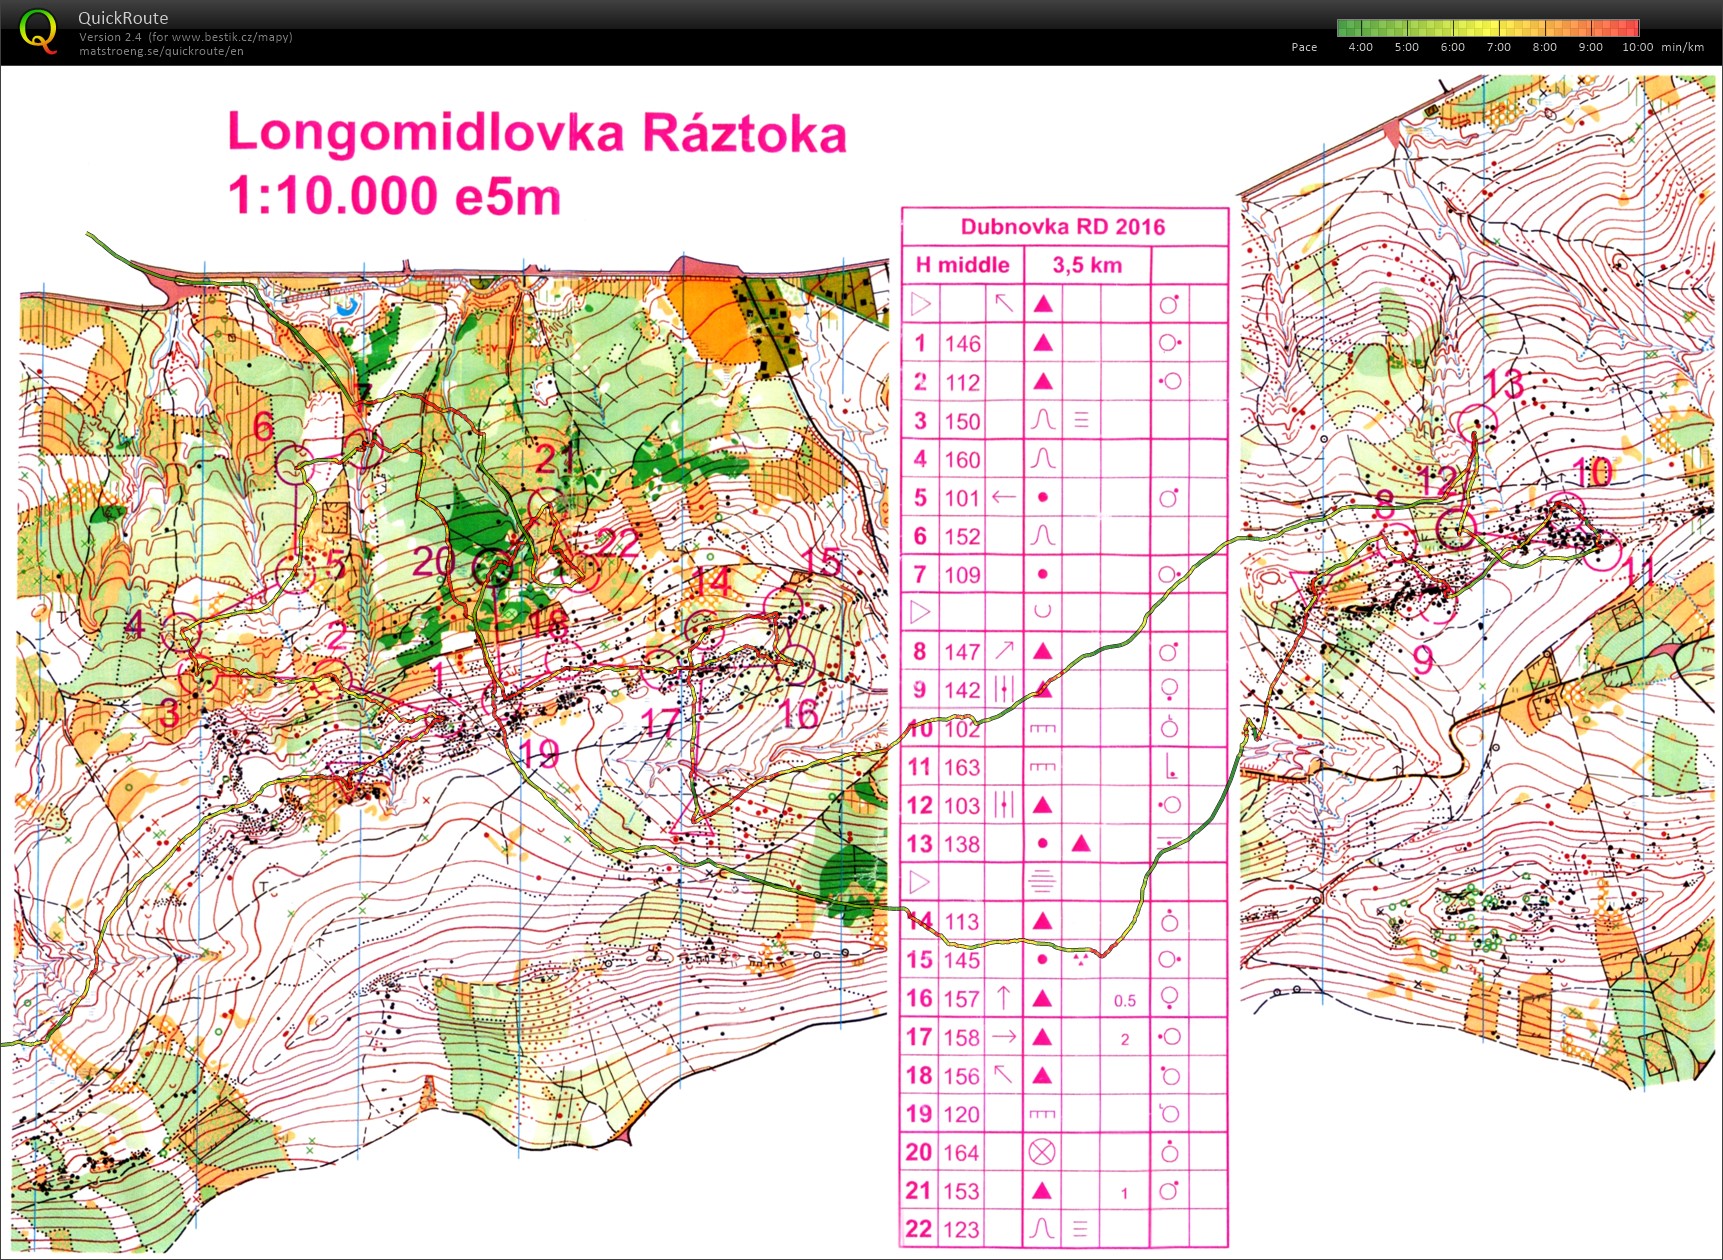The height and width of the screenshot is (1260, 1723).
Task: Click control circle 3 on the left map
Action: pyautogui.click(x=198, y=673)
